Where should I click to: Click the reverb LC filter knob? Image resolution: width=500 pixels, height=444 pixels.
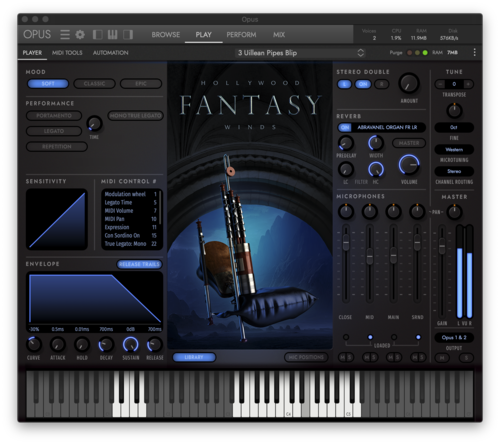click(346, 170)
